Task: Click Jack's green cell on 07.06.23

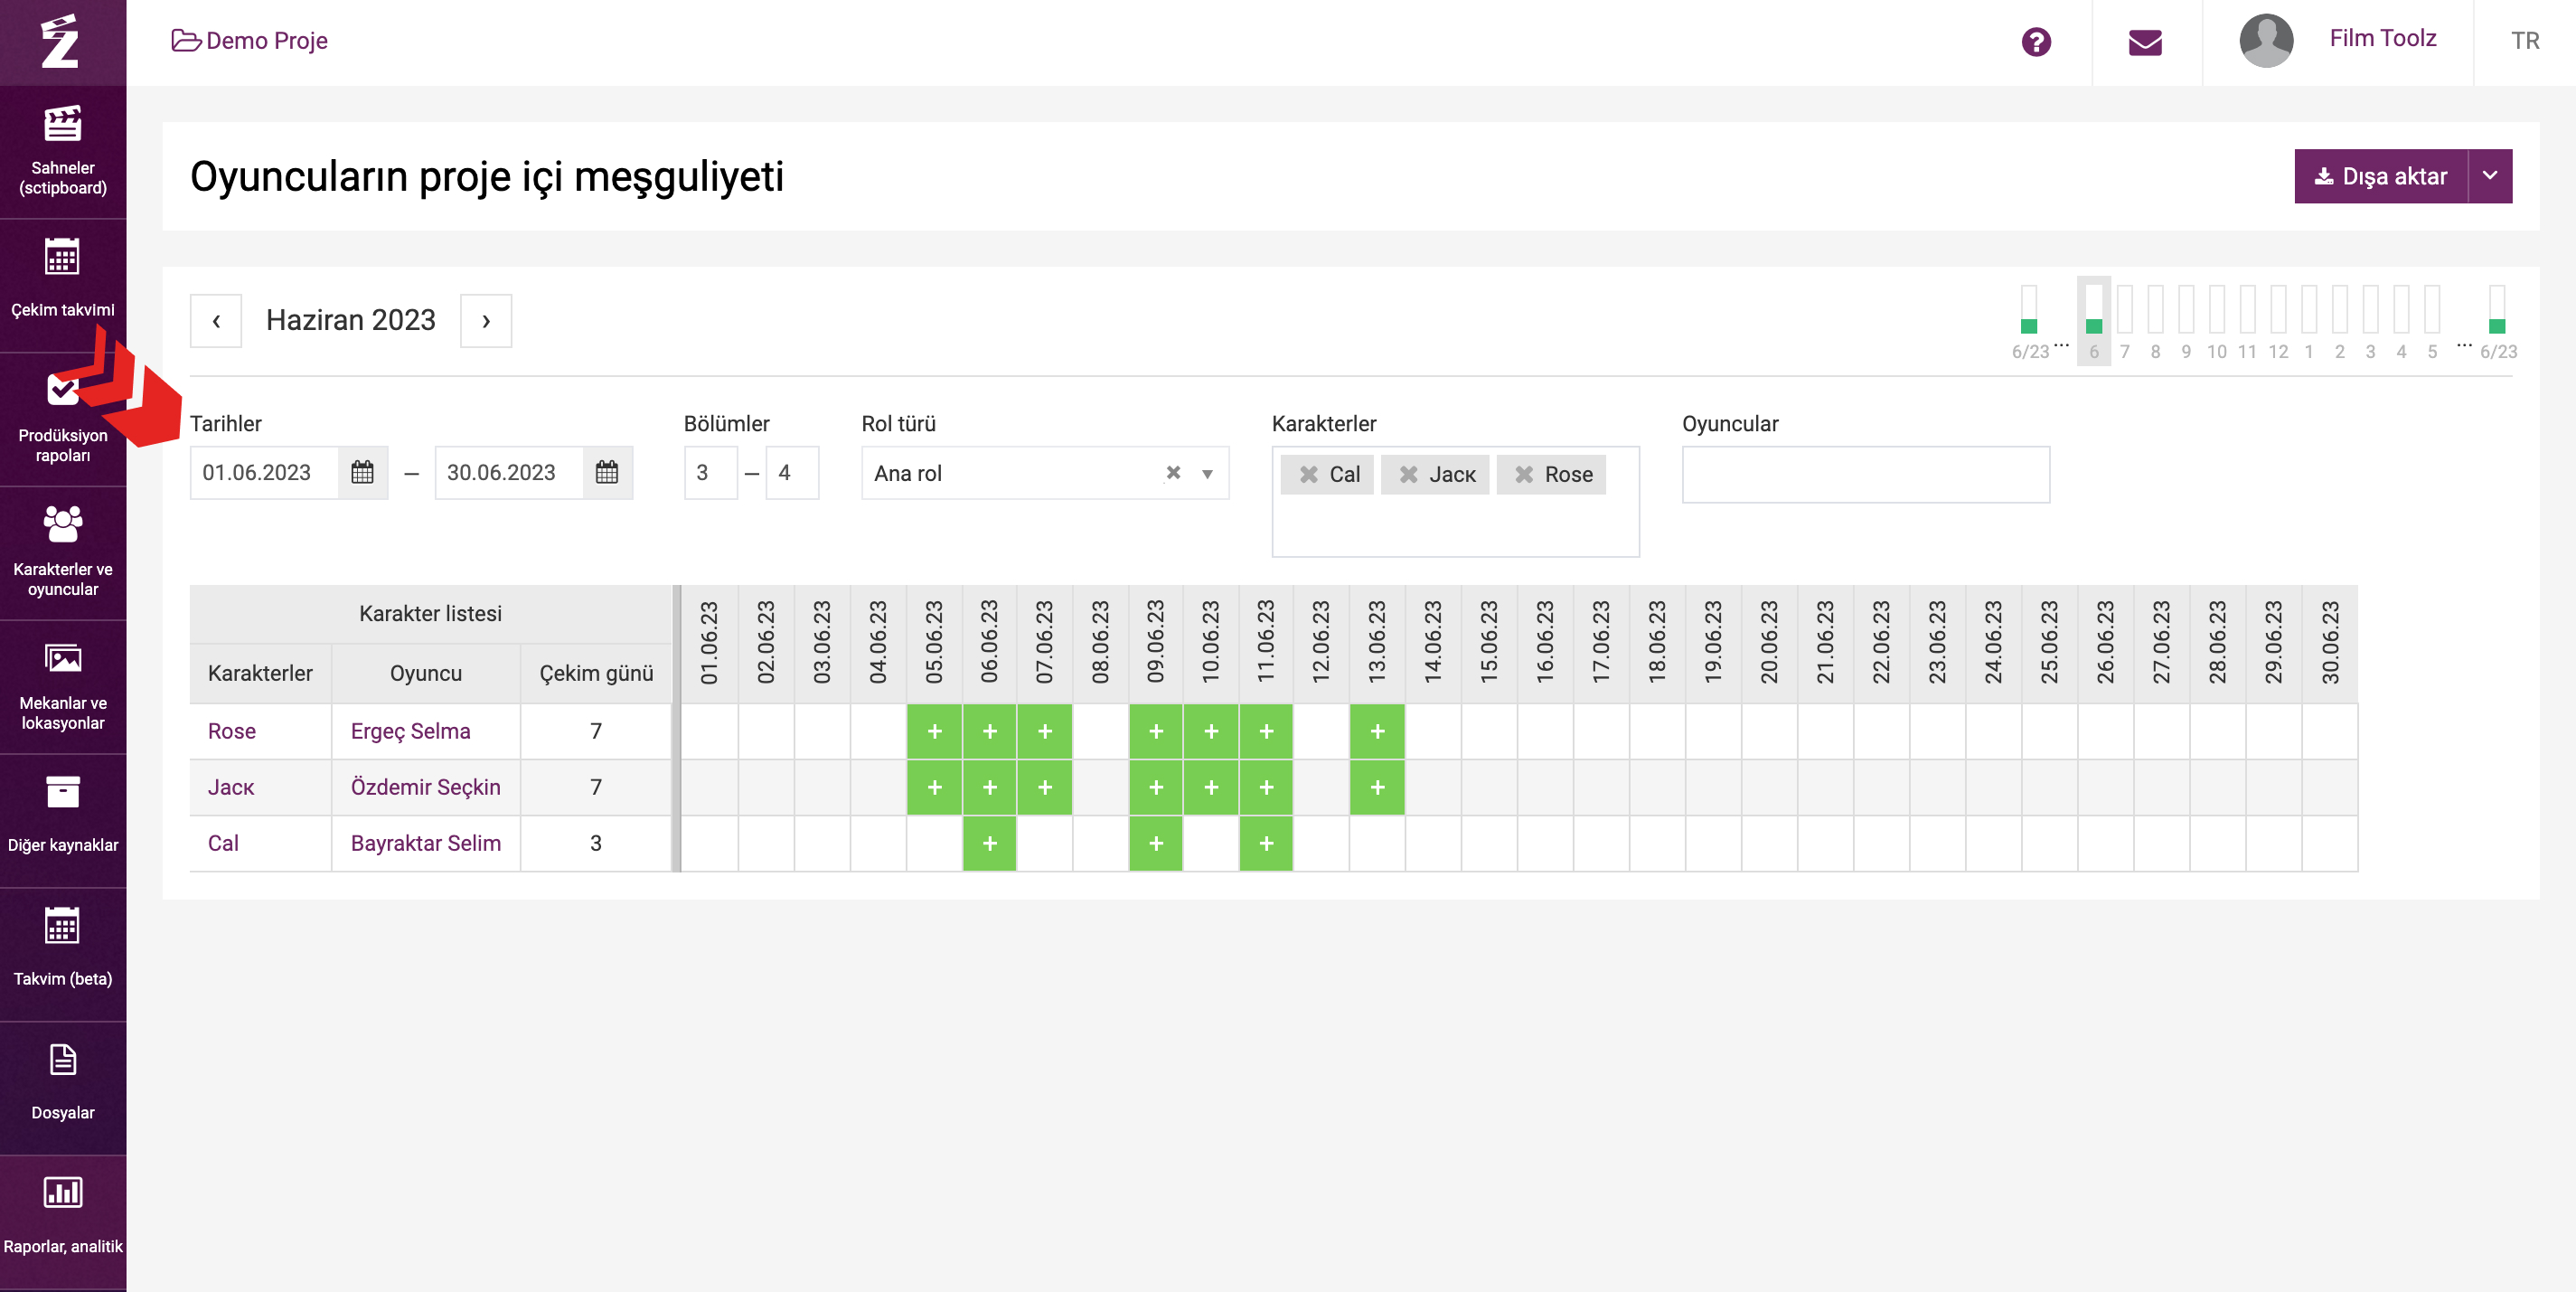Action: 1045,788
